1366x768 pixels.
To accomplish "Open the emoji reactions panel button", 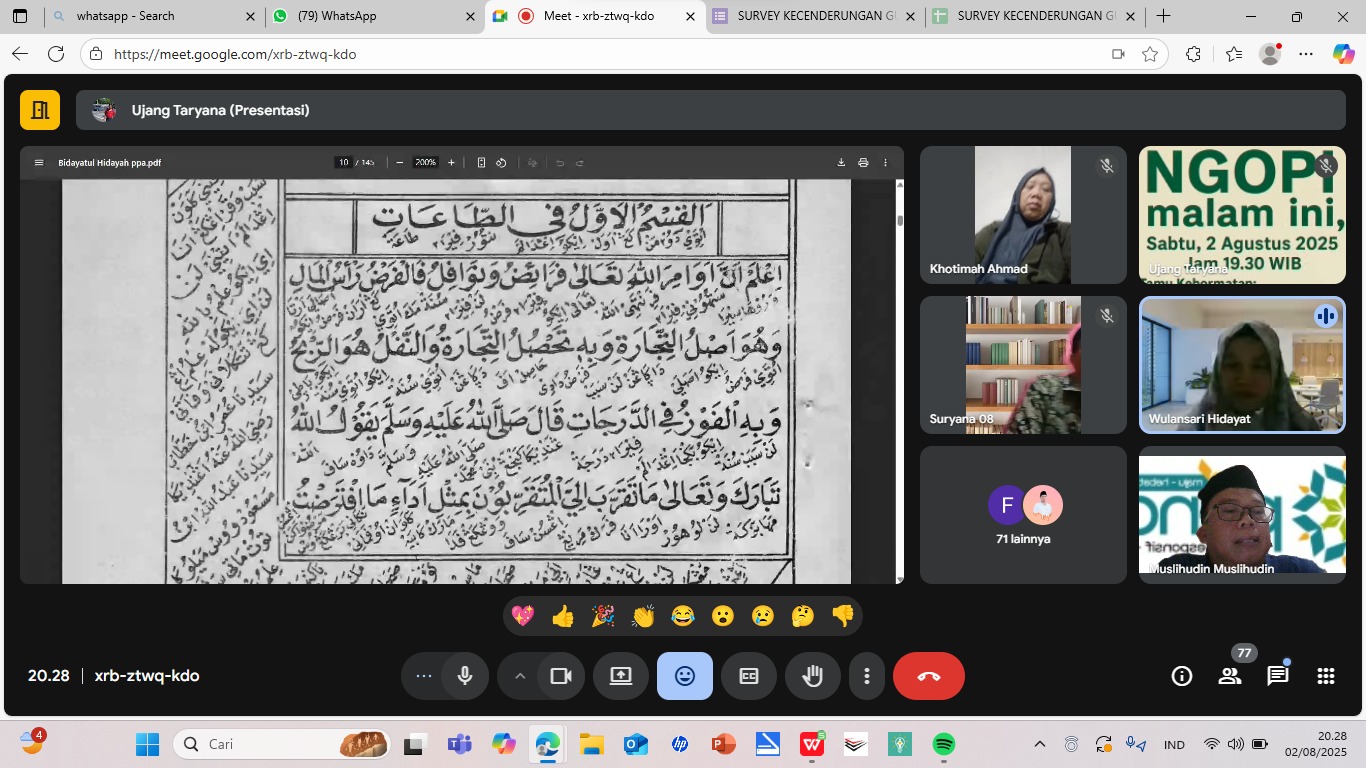I will [x=684, y=676].
